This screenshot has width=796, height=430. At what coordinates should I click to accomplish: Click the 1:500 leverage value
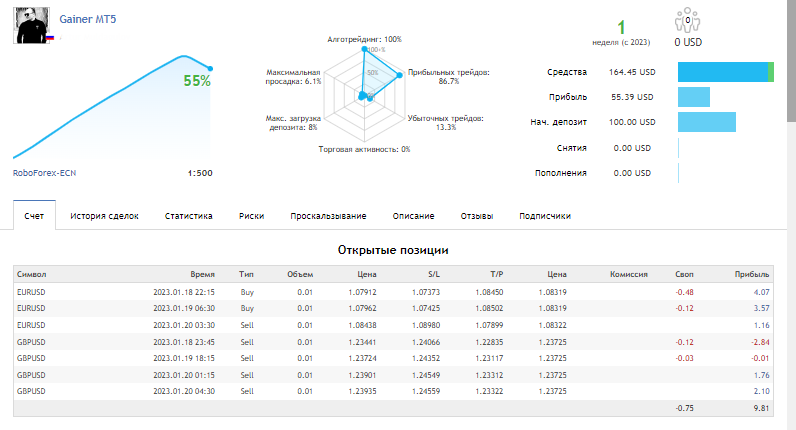coord(200,173)
